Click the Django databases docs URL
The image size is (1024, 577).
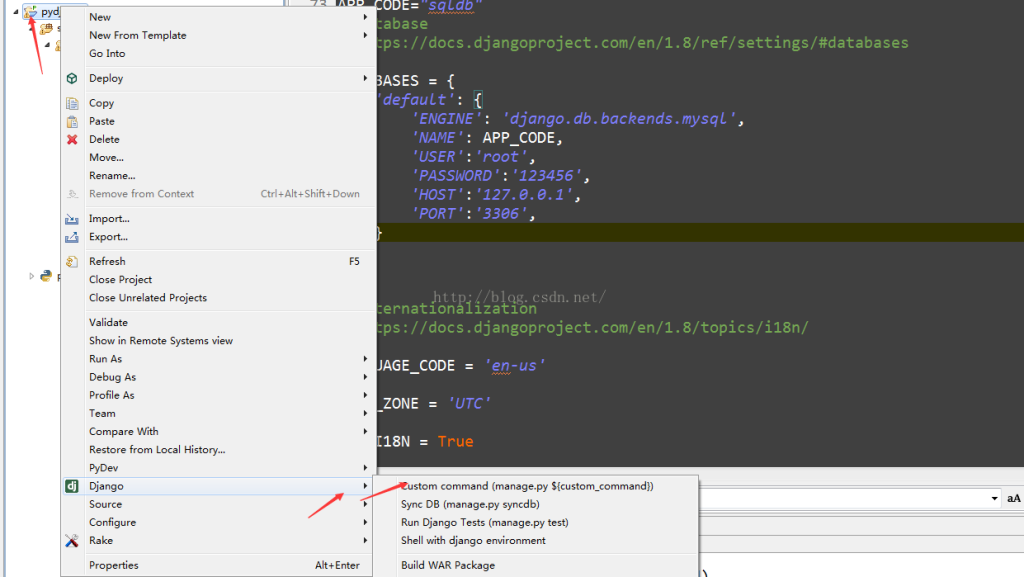click(x=642, y=43)
